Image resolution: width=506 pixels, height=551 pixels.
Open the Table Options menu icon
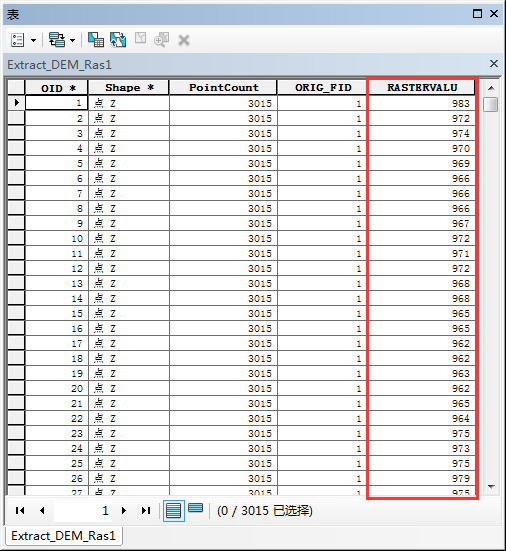tap(18, 40)
